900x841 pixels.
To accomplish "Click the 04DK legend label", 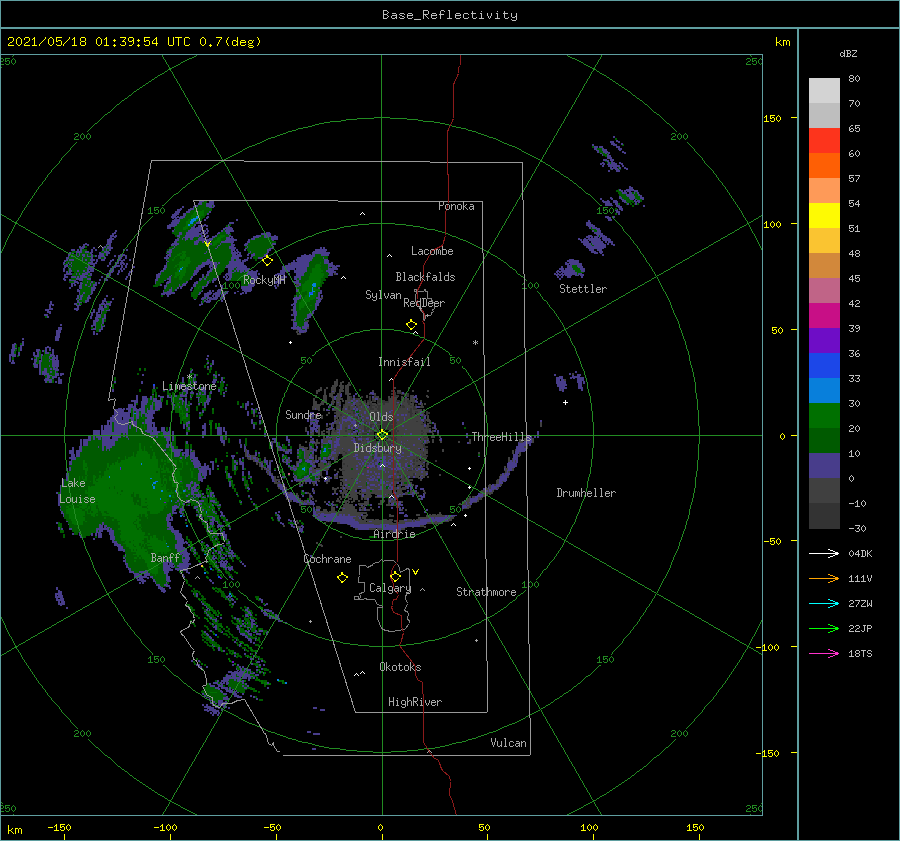I will (x=860, y=554).
